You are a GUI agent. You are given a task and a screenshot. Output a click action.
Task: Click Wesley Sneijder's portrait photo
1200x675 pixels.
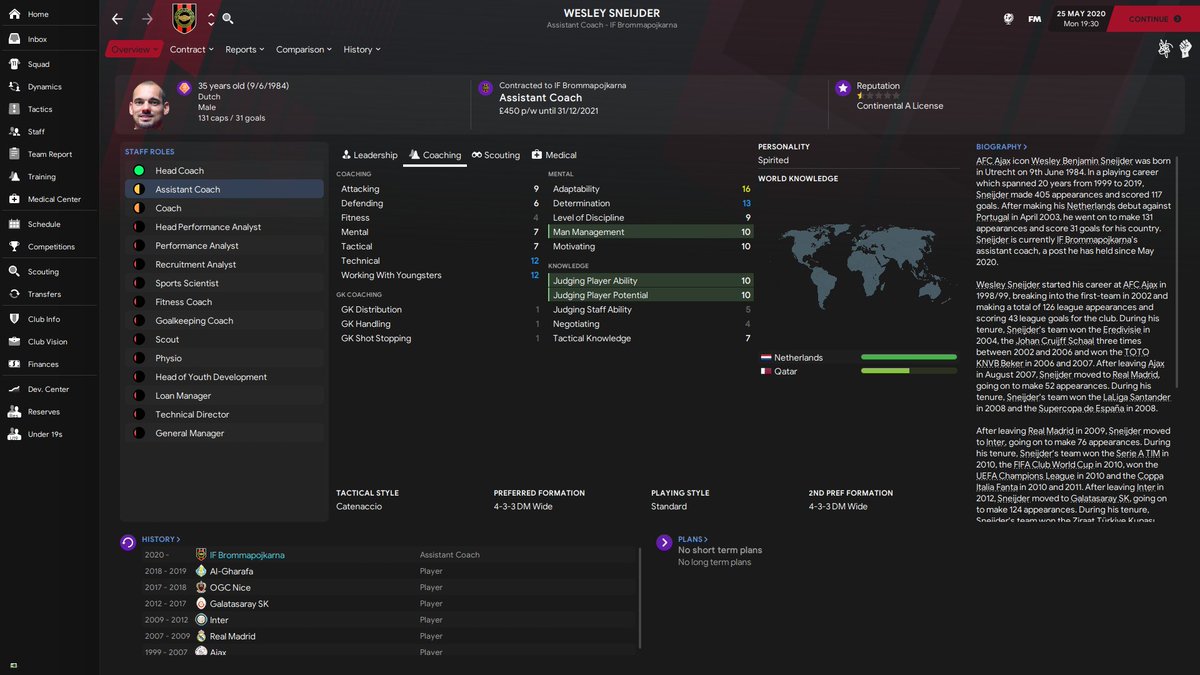coord(150,104)
